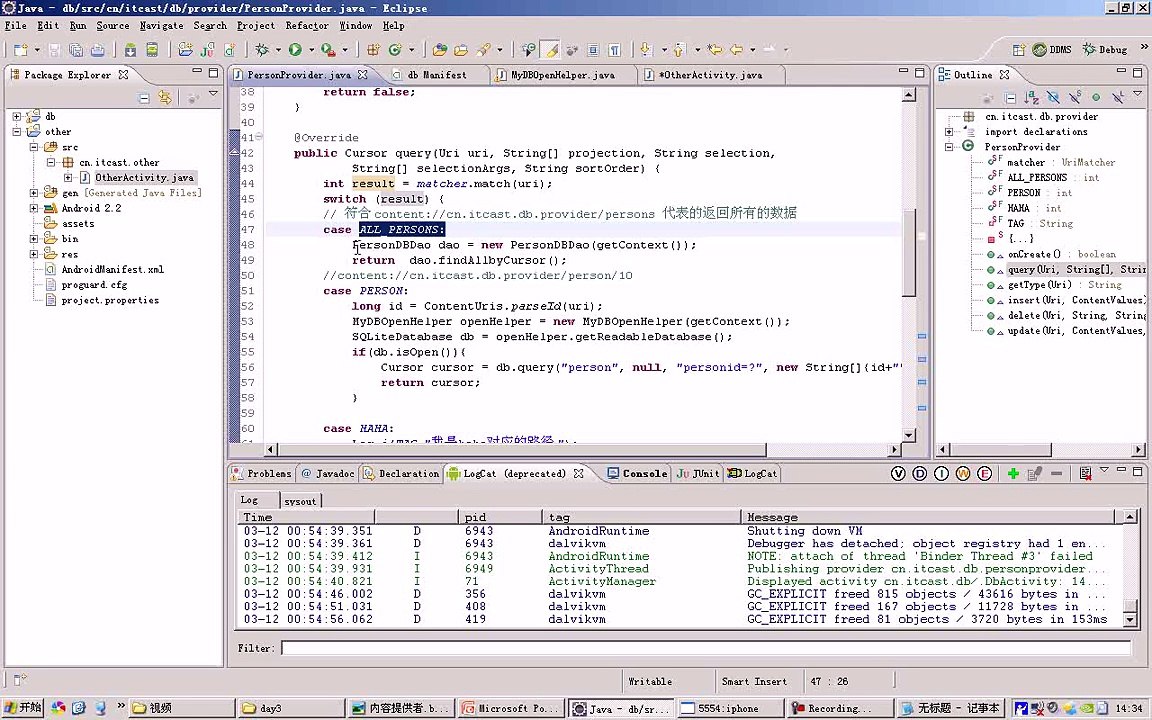The height and width of the screenshot is (720, 1152).
Task: Select AndroidManifest.xml in Package Explorer
Action: [112, 269]
